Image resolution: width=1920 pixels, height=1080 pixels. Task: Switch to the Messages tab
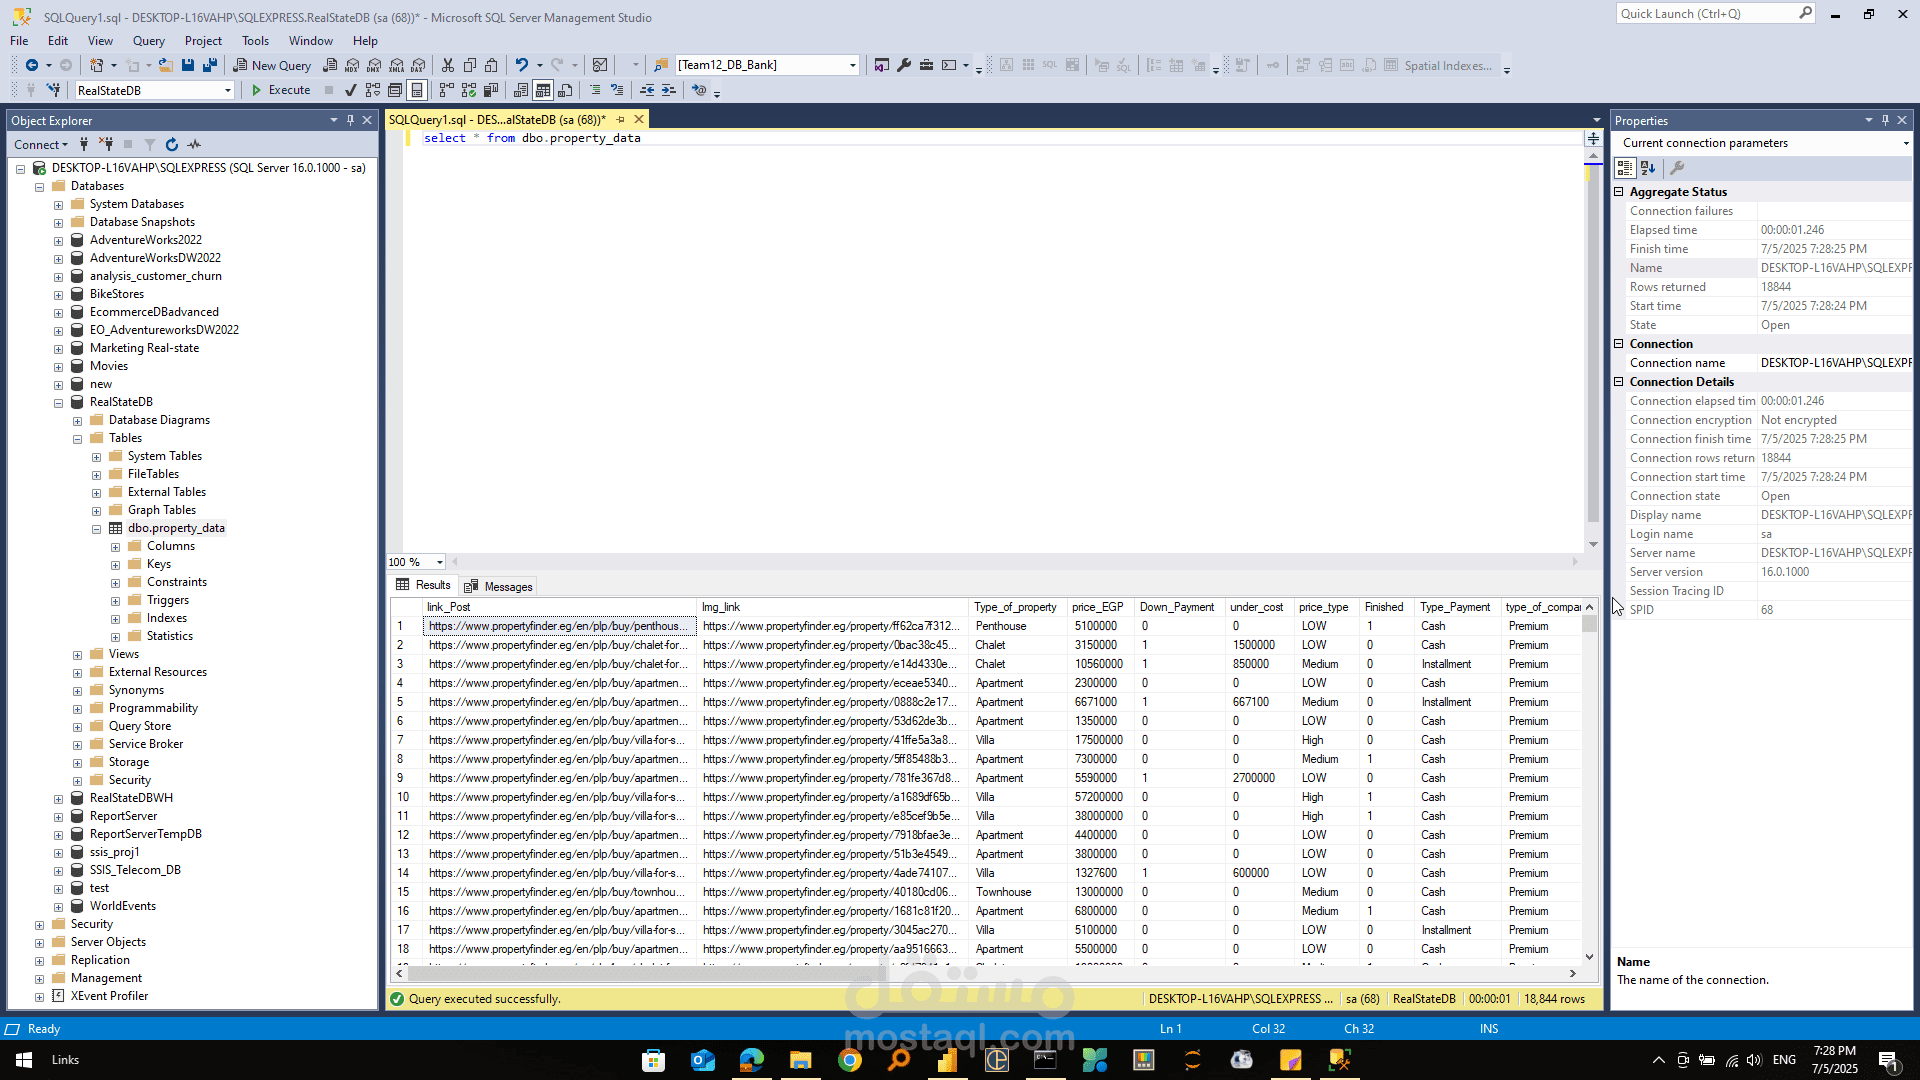click(499, 587)
